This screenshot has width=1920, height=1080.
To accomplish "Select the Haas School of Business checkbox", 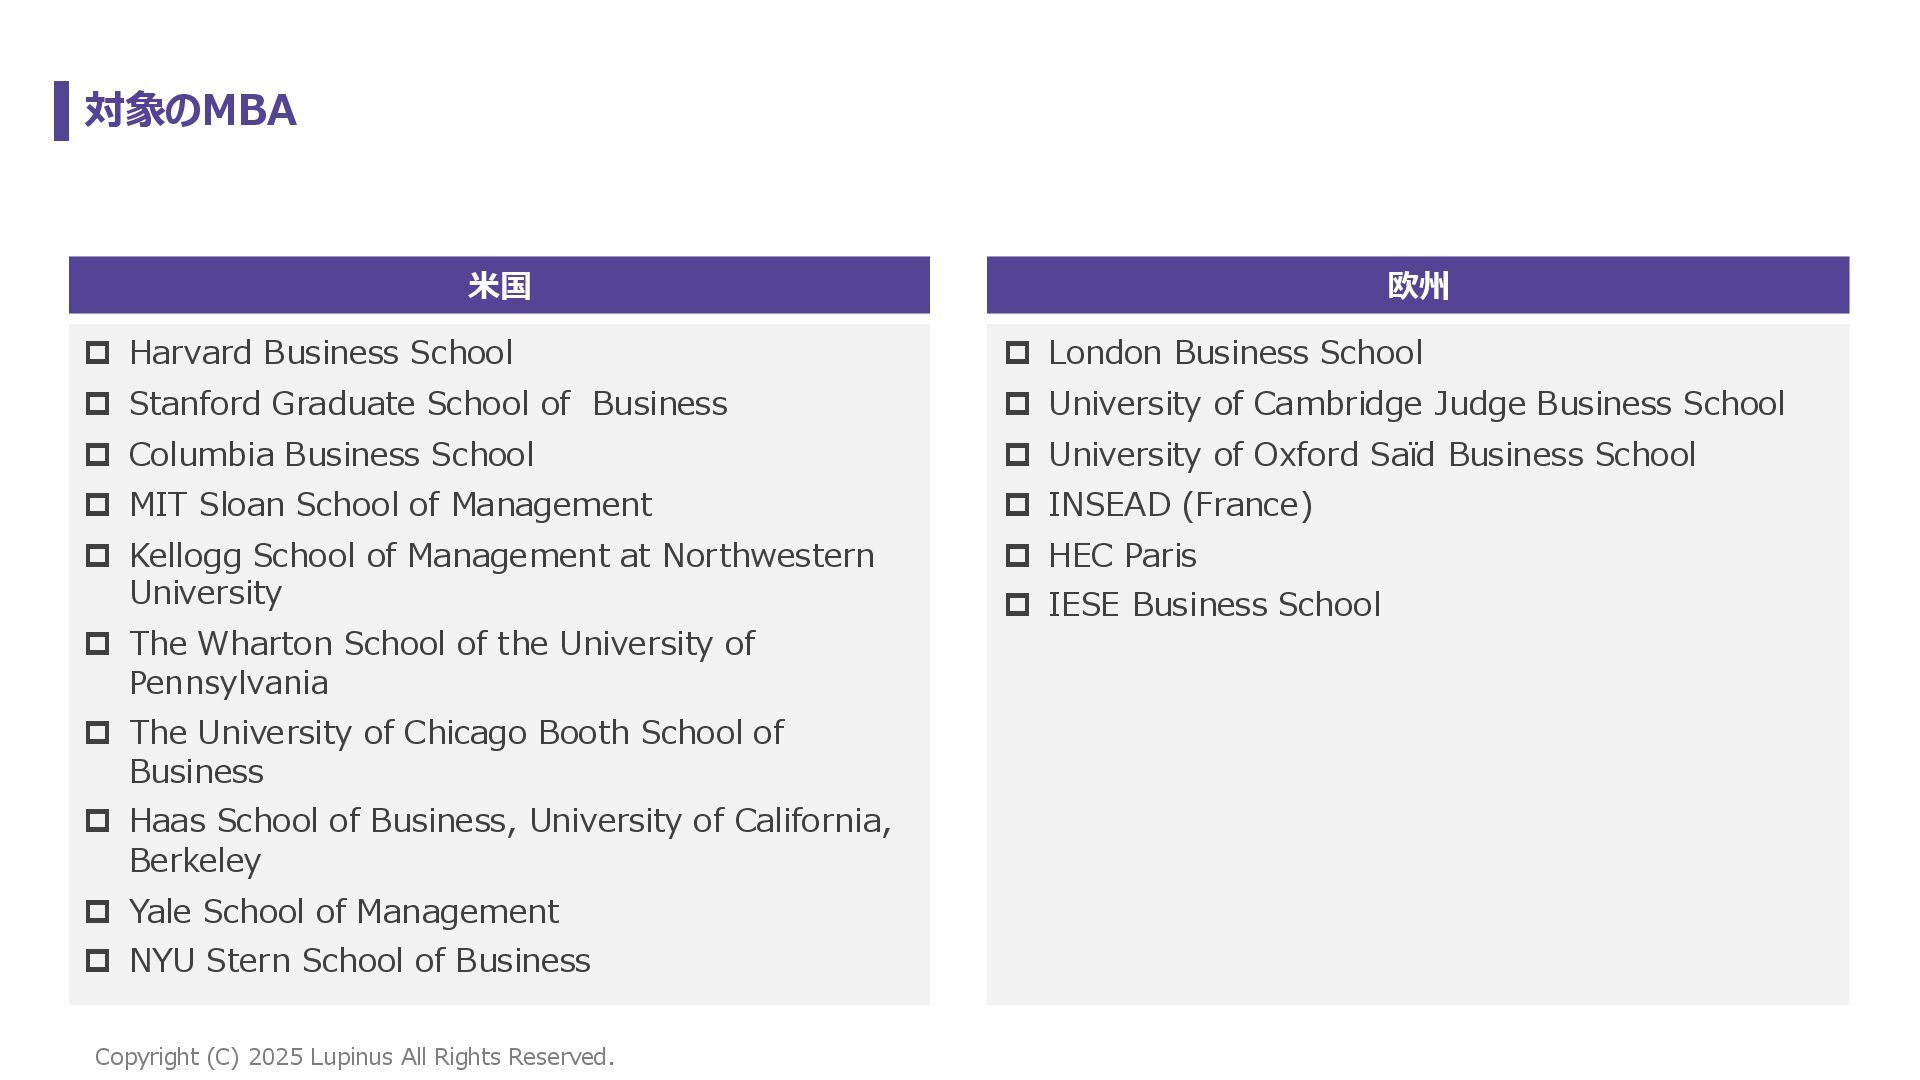I will [97, 821].
